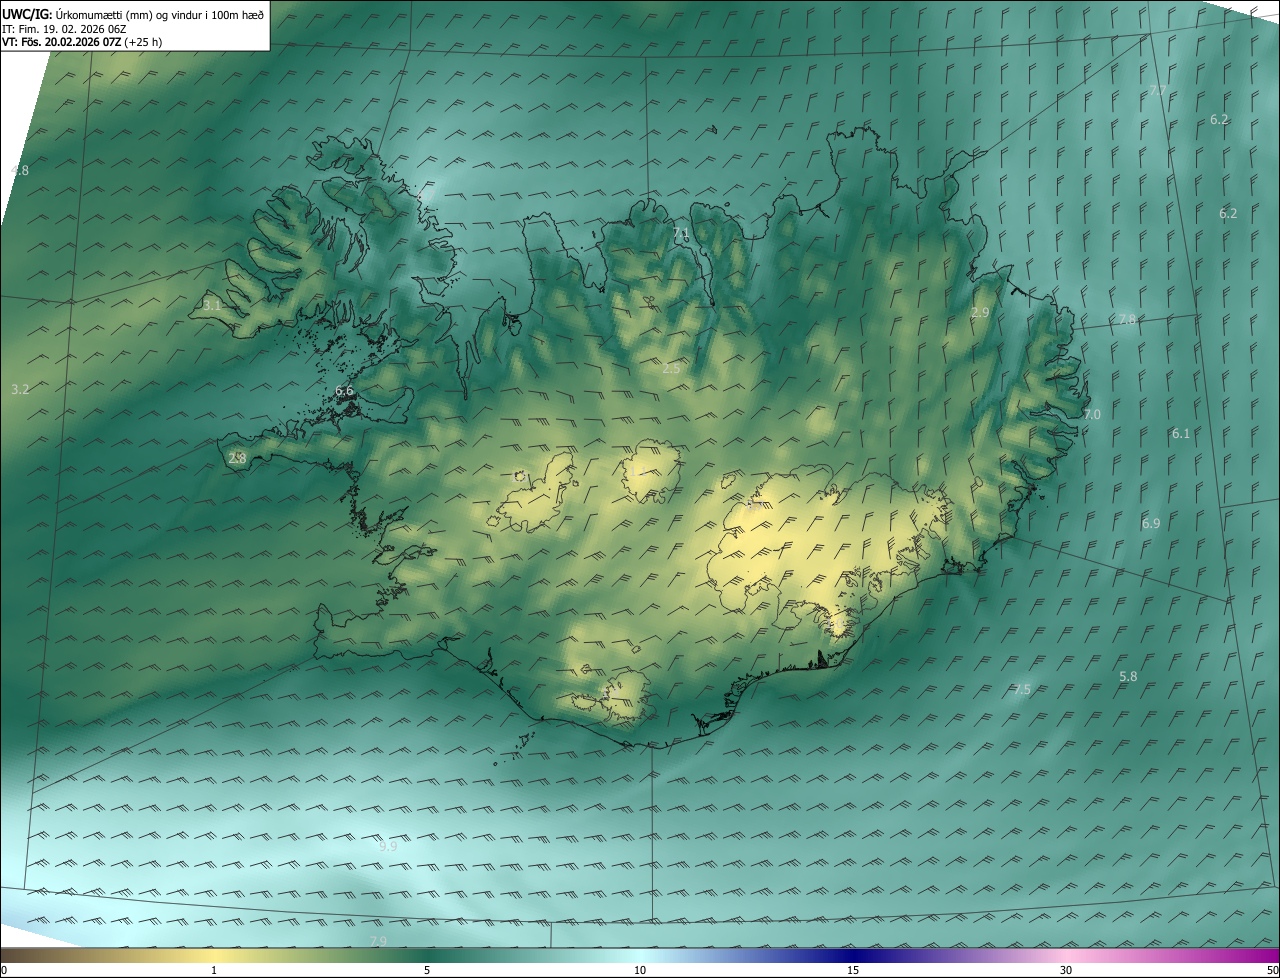1280x978 pixels.
Task: Select the 7.7 value on the map
Action: (x=1158, y=91)
